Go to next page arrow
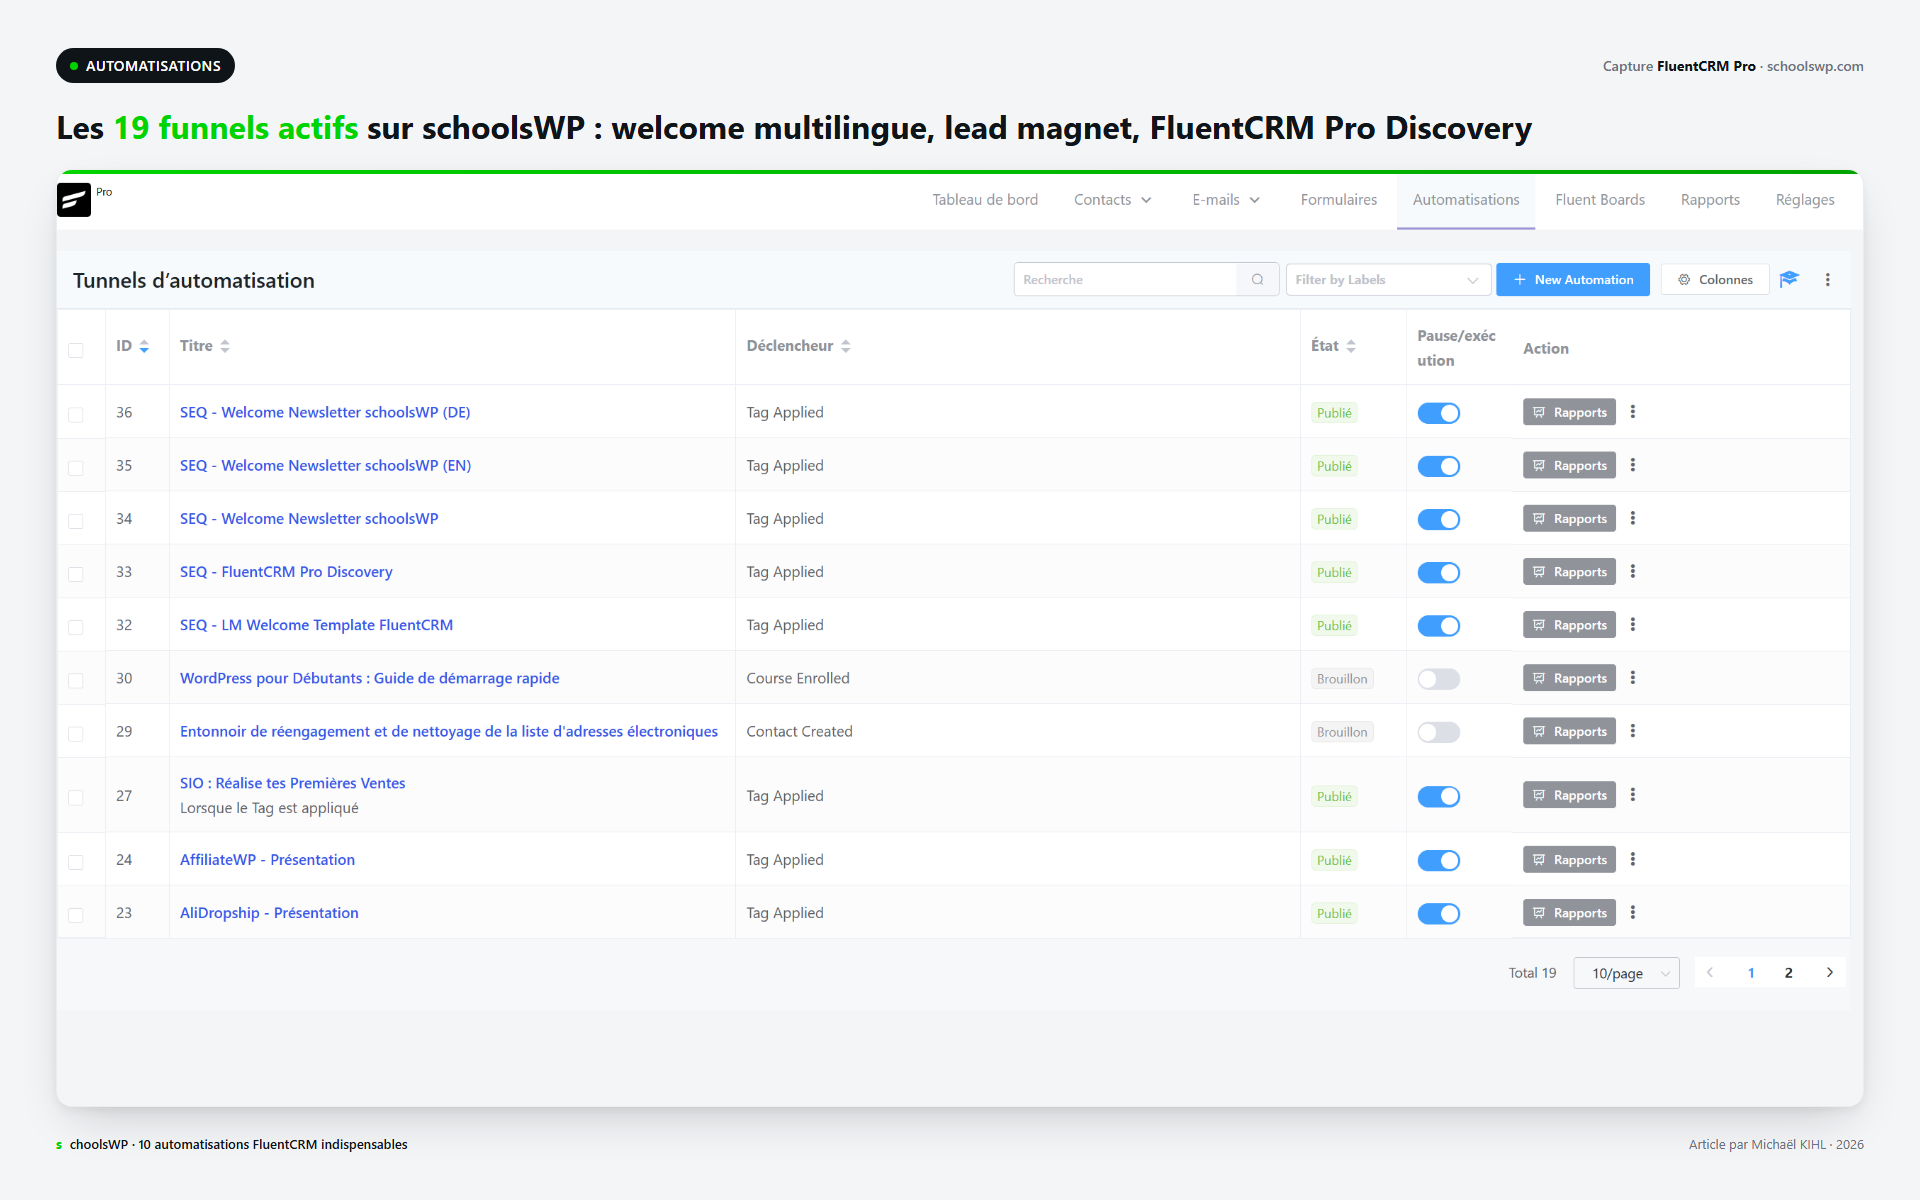 [1829, 973]
